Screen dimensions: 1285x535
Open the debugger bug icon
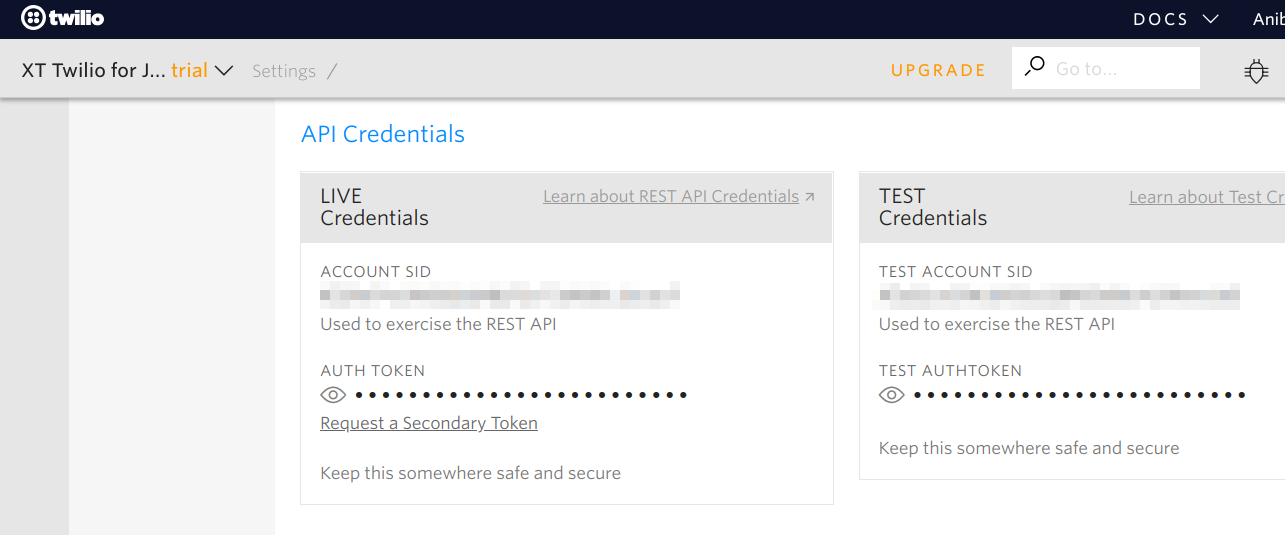coord(1256,71)
